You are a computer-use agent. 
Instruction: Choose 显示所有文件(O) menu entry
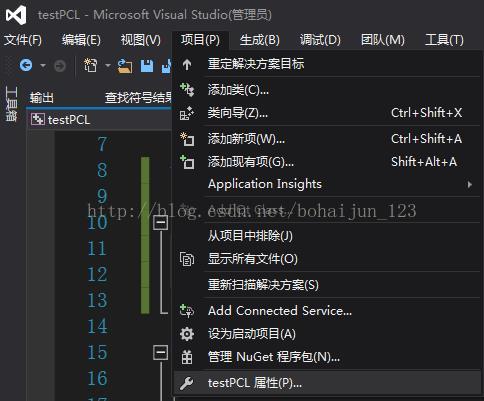tap(328, 259)
